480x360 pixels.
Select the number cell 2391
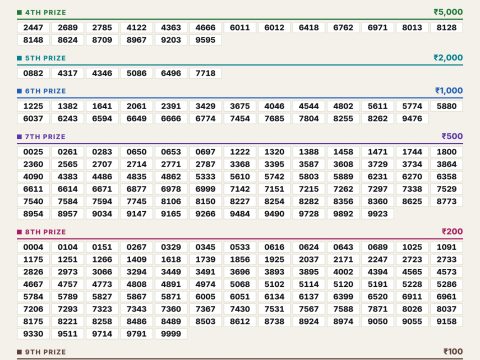171,106
